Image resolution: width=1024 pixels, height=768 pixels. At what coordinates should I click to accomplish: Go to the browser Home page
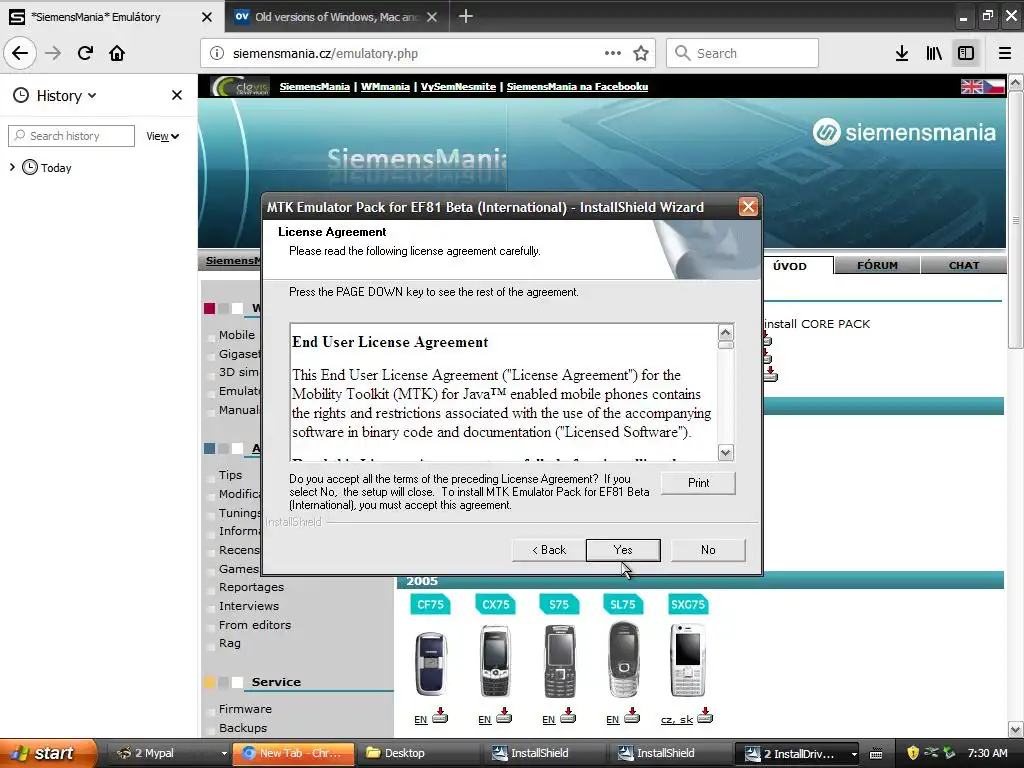(117, 53)
